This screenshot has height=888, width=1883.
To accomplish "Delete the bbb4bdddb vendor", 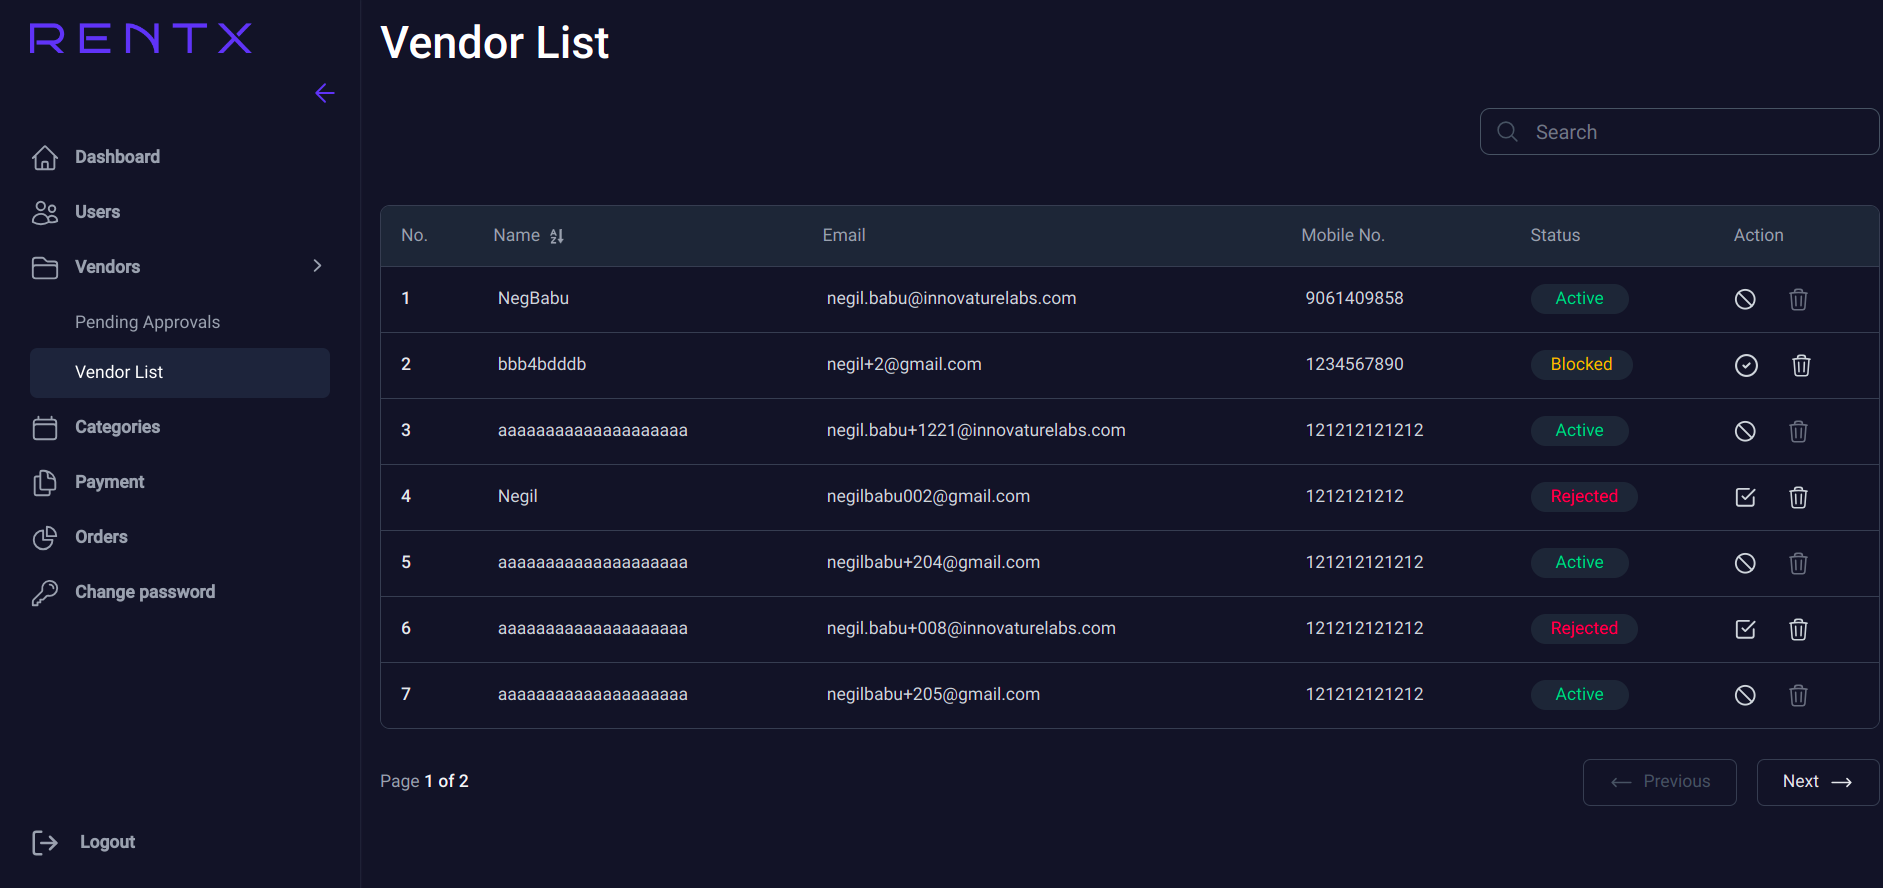I will 1800,365.
